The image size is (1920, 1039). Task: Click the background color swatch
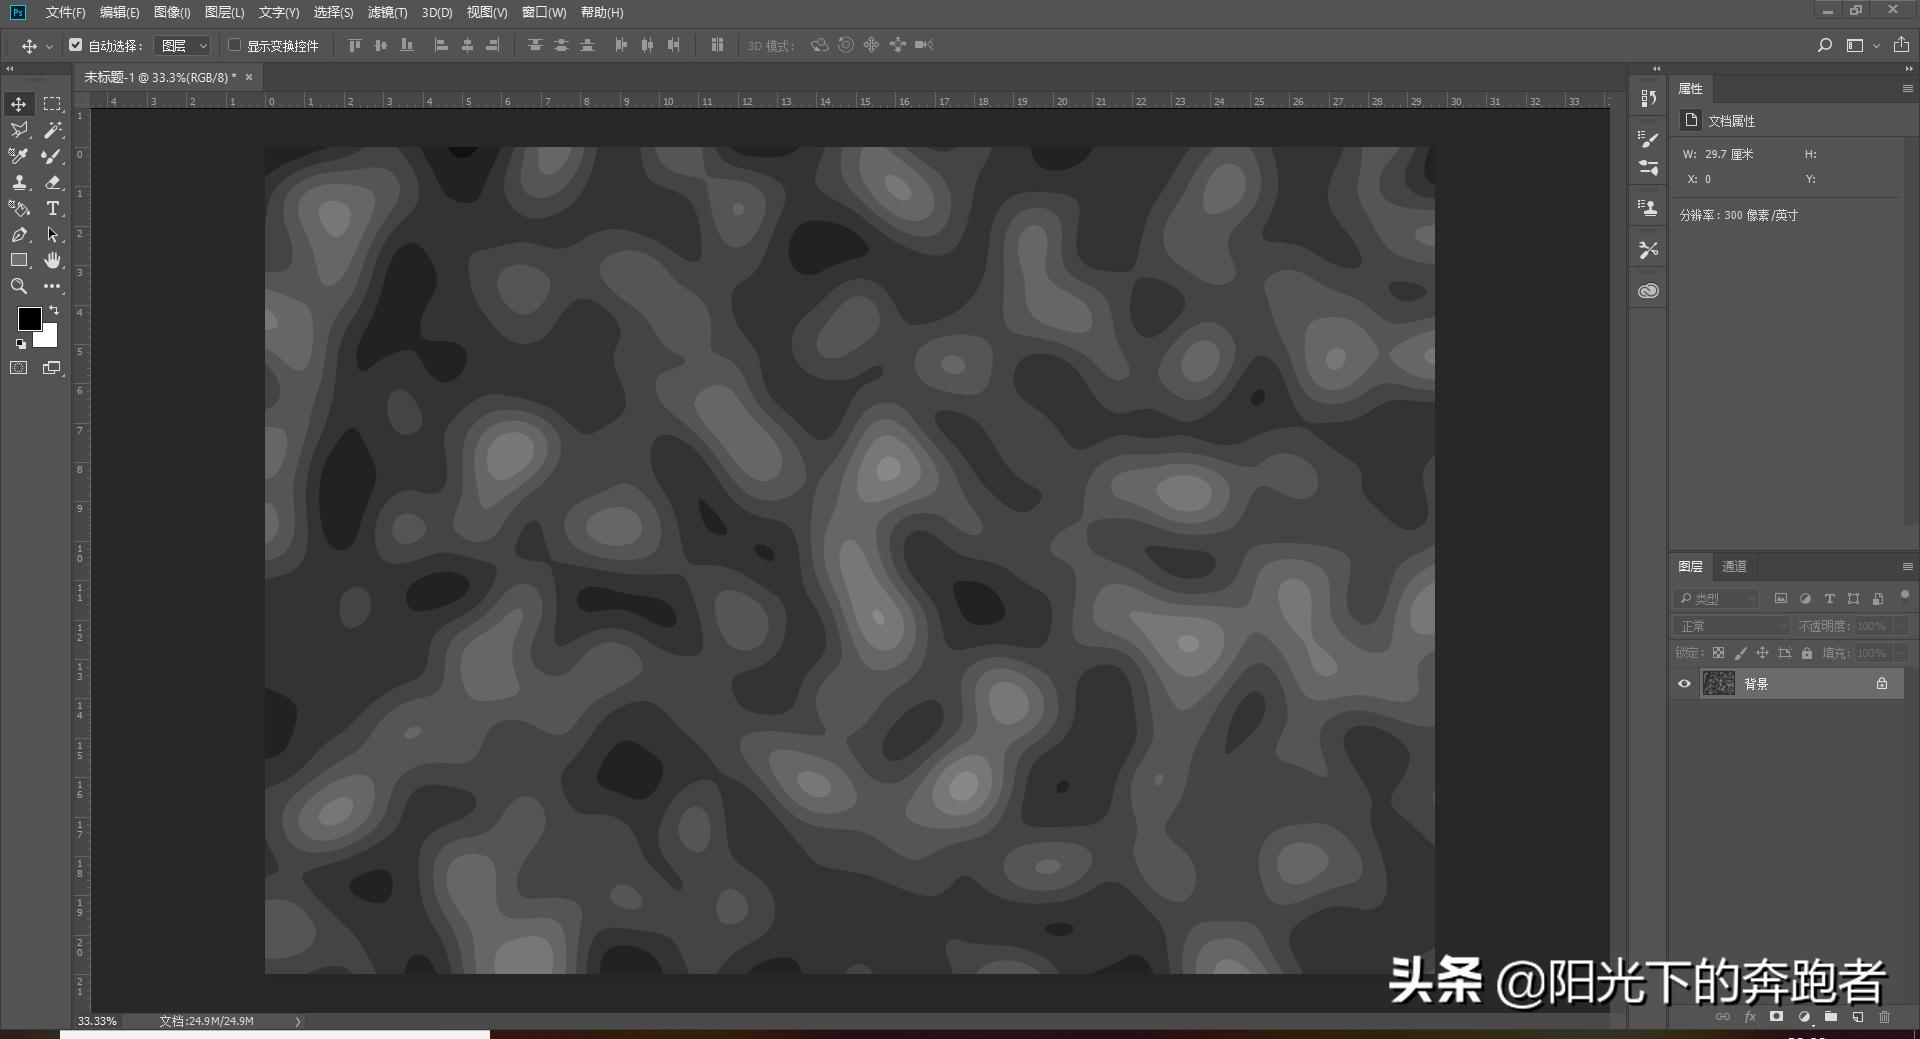click(47, 338)
